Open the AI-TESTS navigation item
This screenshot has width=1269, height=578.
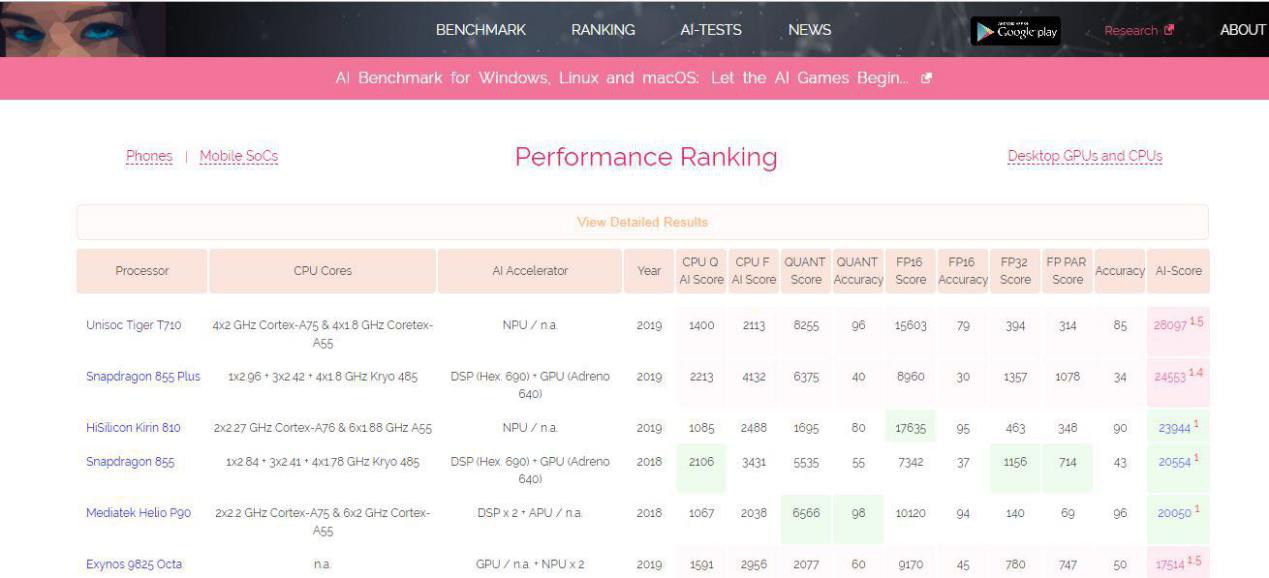[x=711, y=30]
